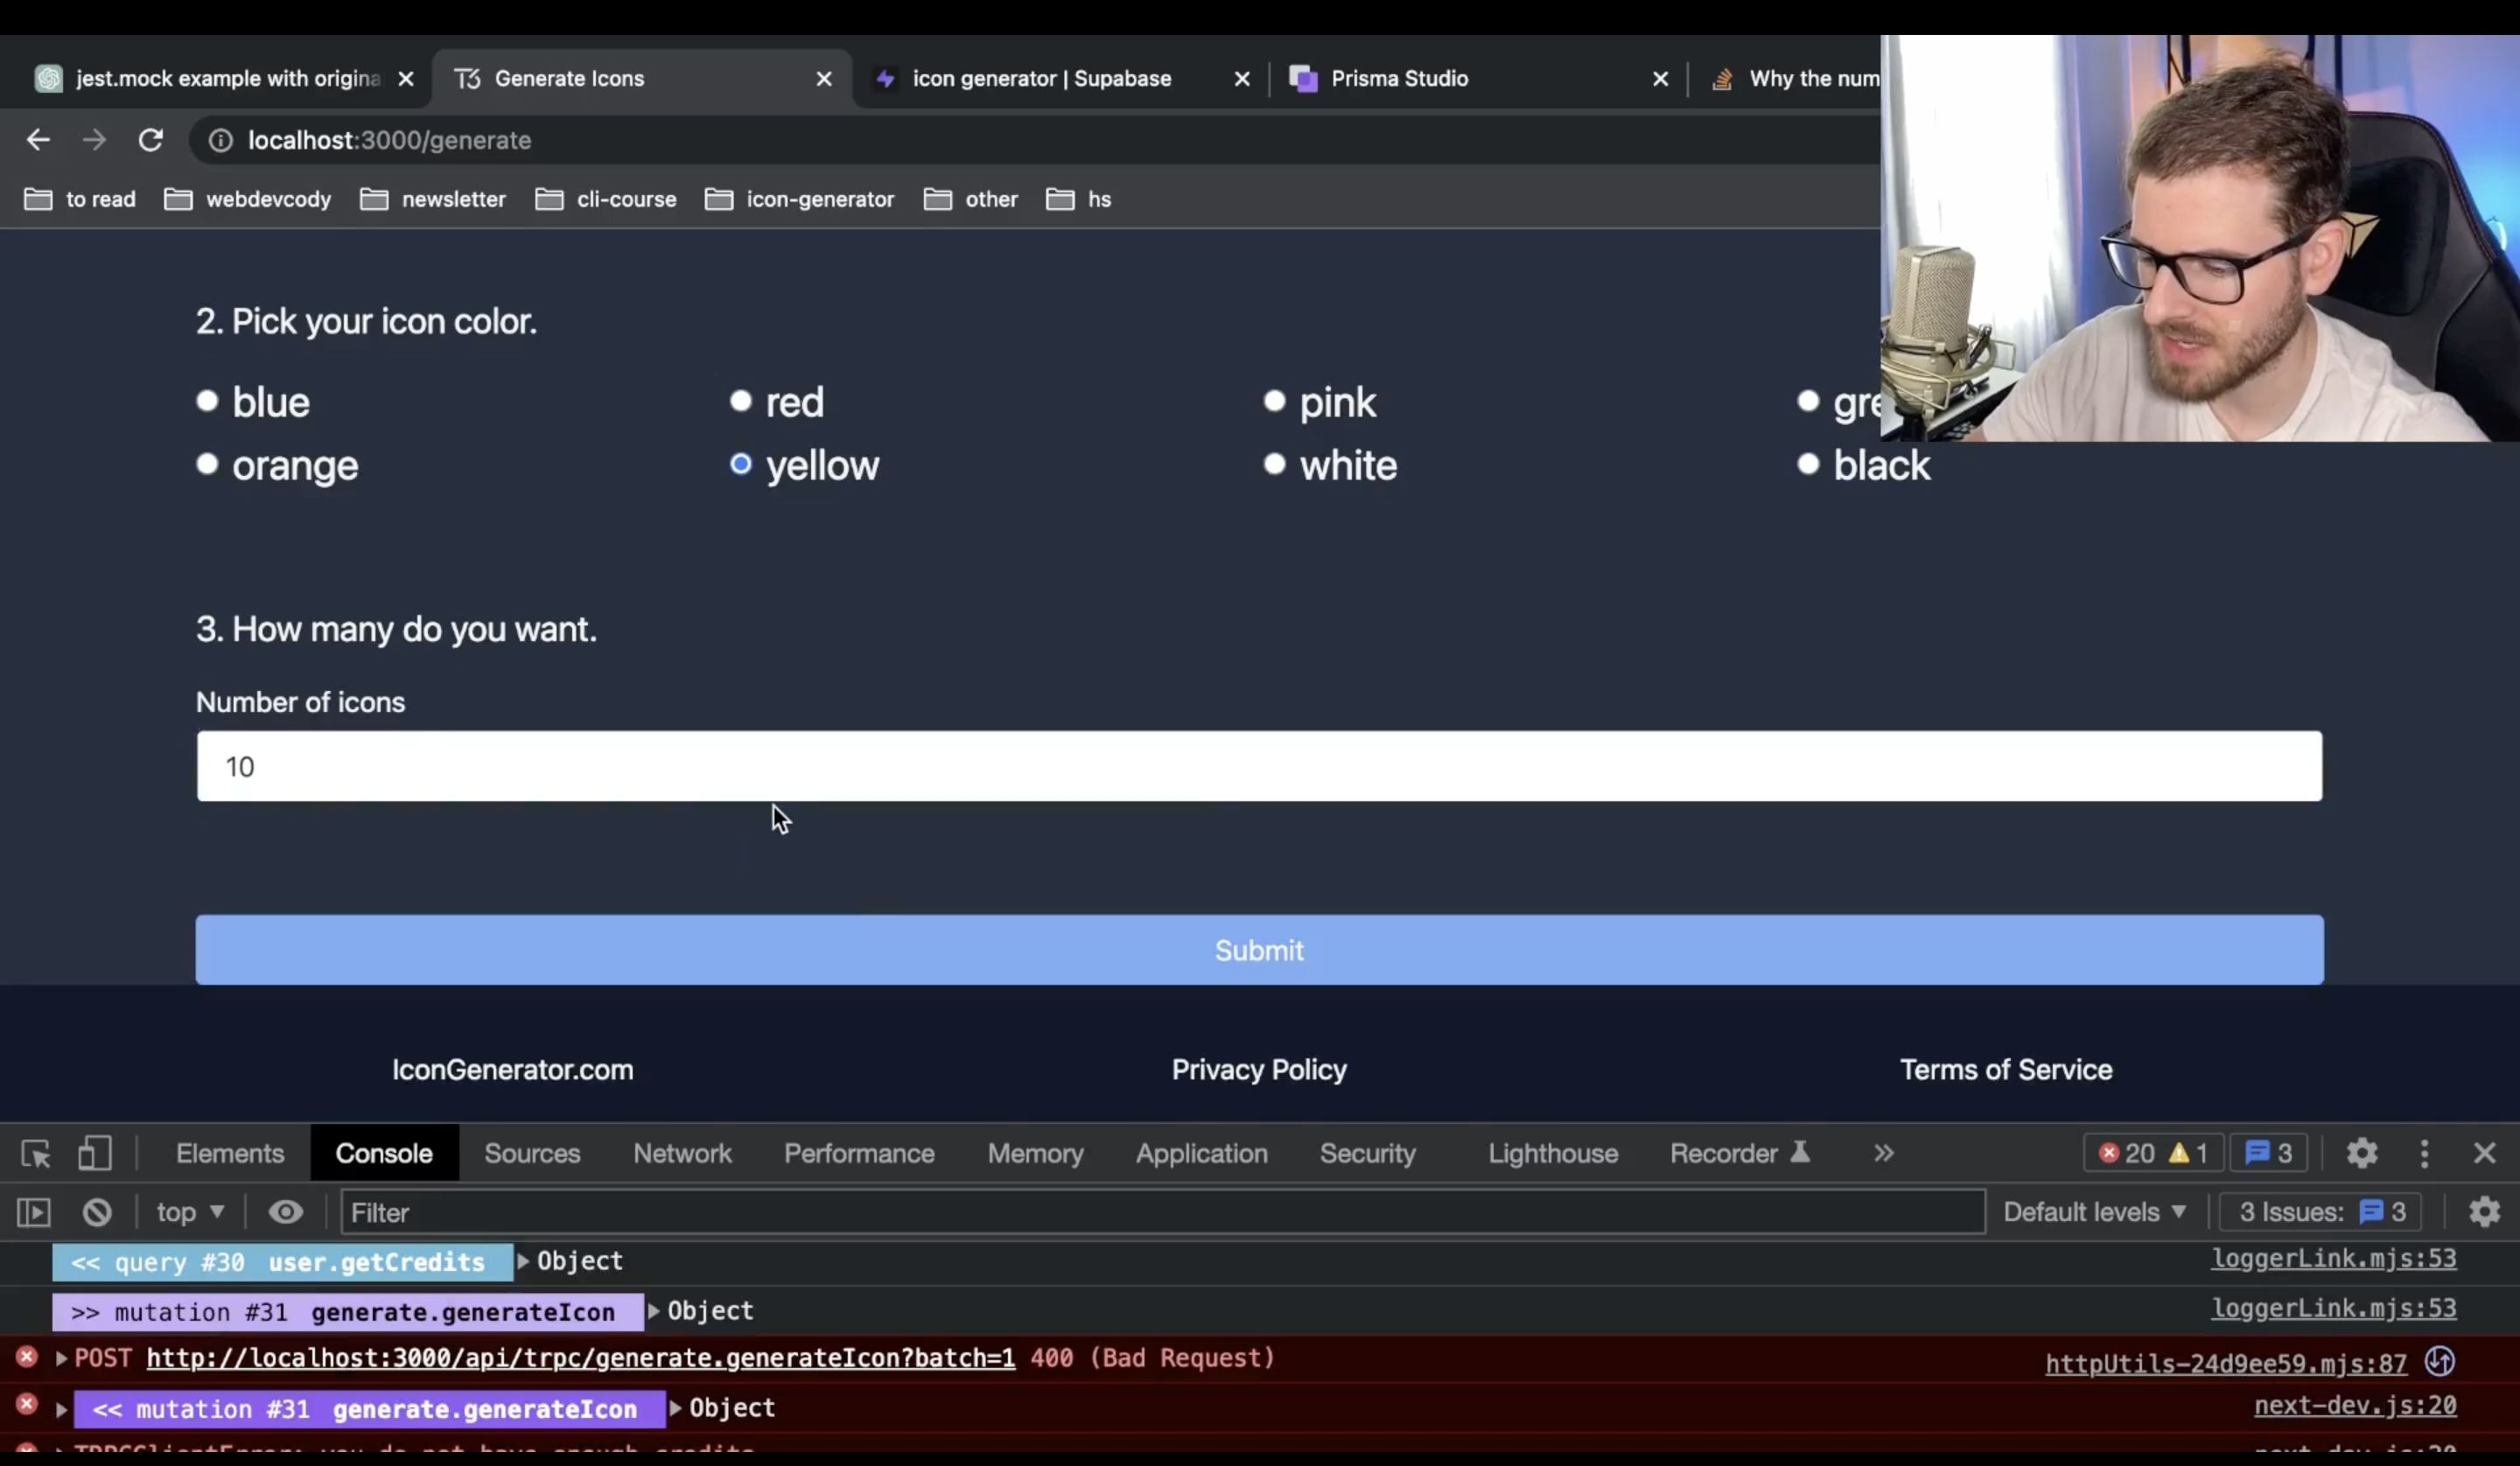Create live expression with eye icon

pyautogui.click(x=286, y=1213)
